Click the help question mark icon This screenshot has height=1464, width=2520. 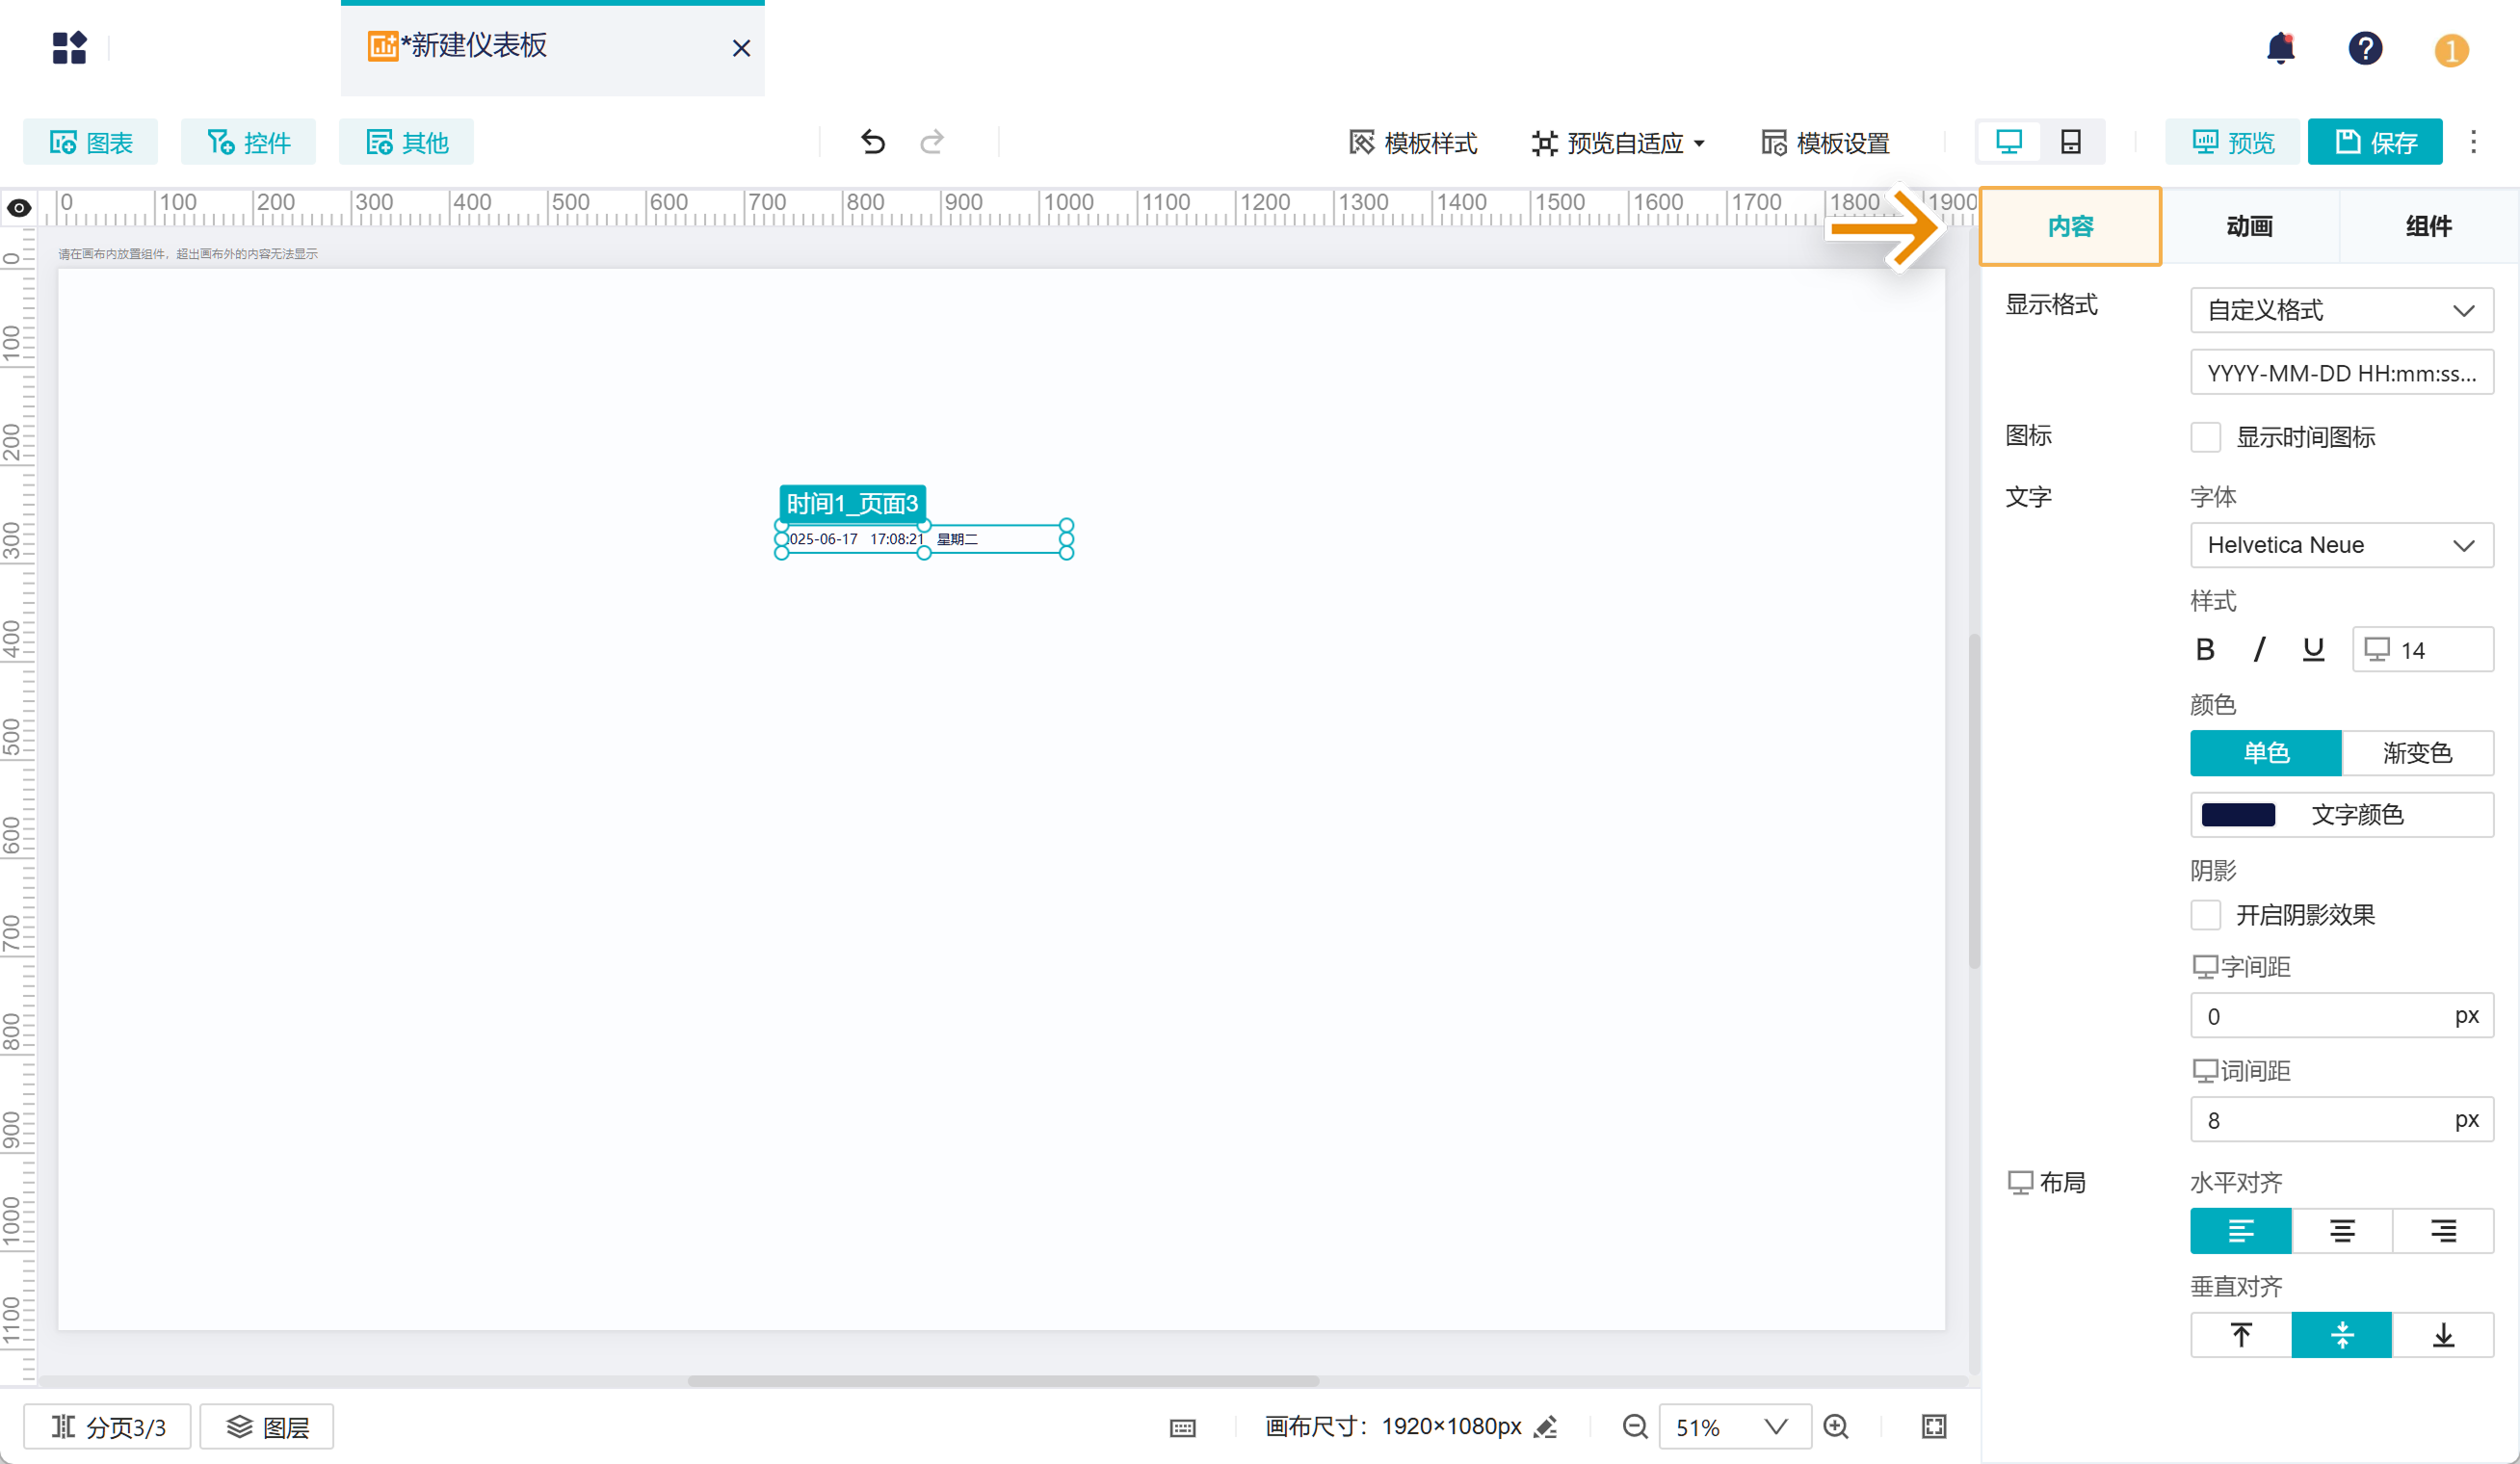click(x=2365, y=48)
